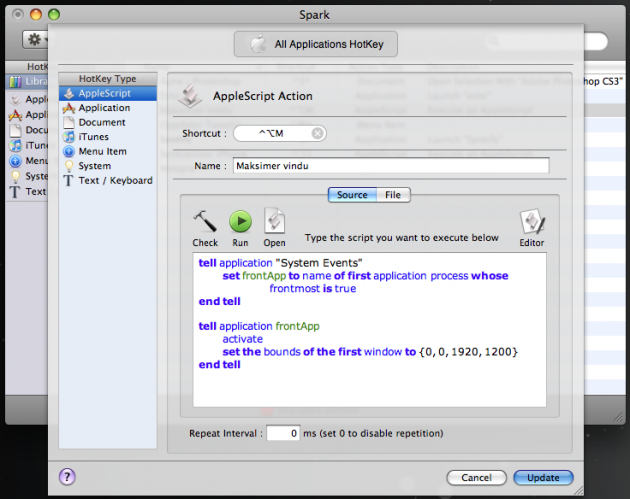Select System hotkey type

(x=108, y=166)
